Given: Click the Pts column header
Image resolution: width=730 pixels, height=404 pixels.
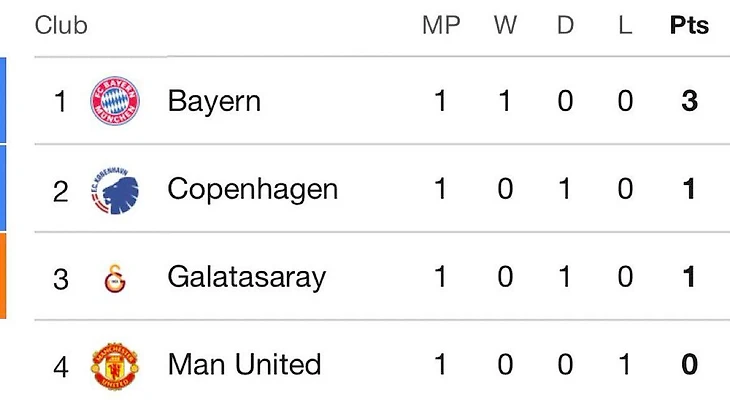Looking at the screenshot, I should [x=689, y=25].
